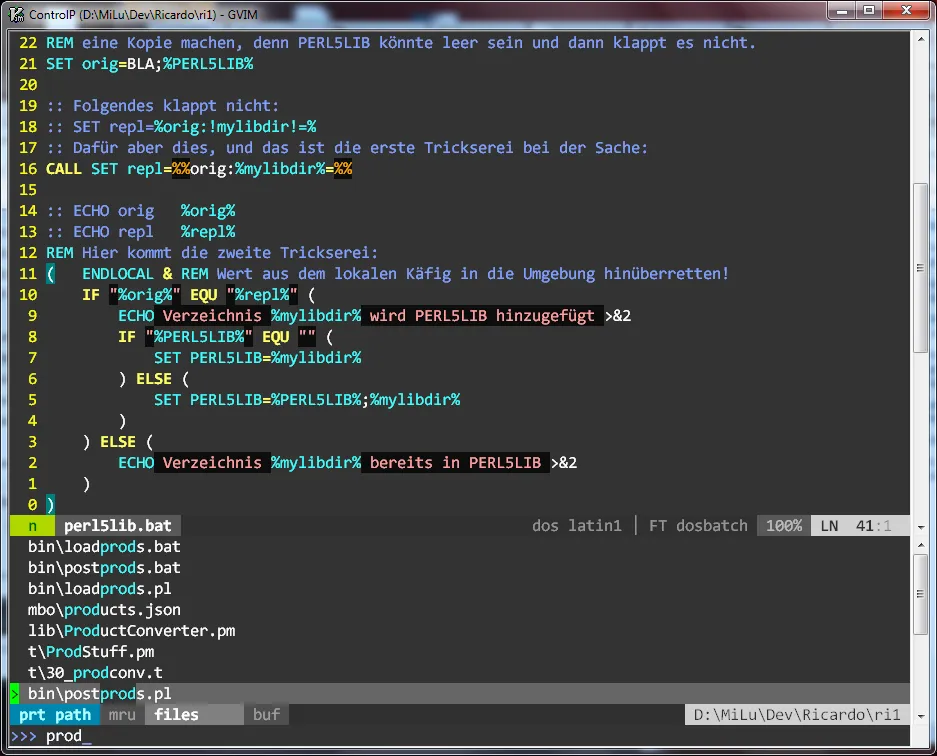Click perl5lib.bat filename in status line
The height and width of the screenshot is (756, 937).
coord(118,526)
